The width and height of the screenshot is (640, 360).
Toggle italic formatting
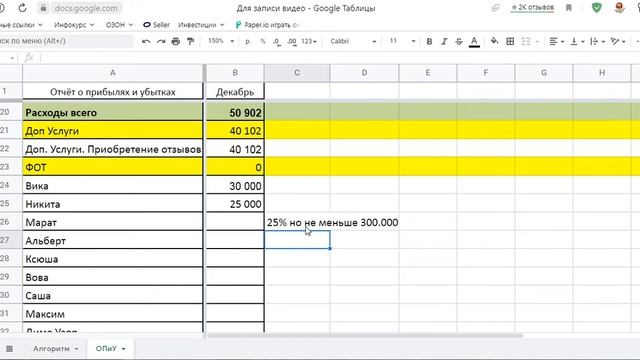[x=444, y=41]
